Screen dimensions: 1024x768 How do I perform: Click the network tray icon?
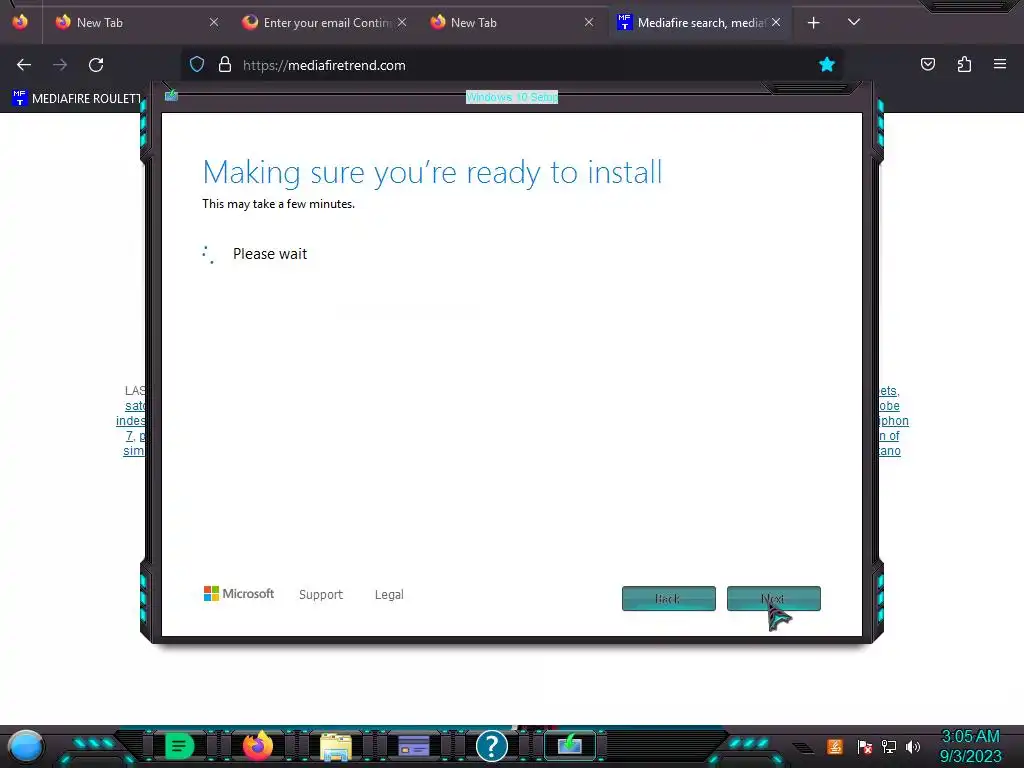(x=889, y=746)
